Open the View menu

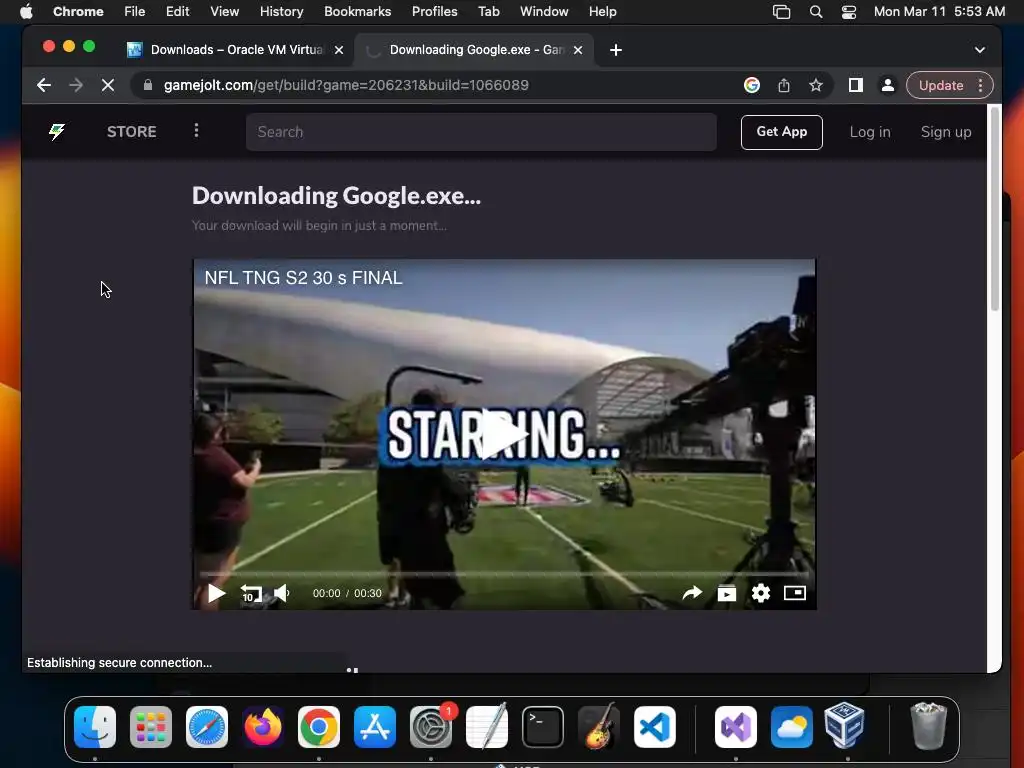click(x=224, y=11)
